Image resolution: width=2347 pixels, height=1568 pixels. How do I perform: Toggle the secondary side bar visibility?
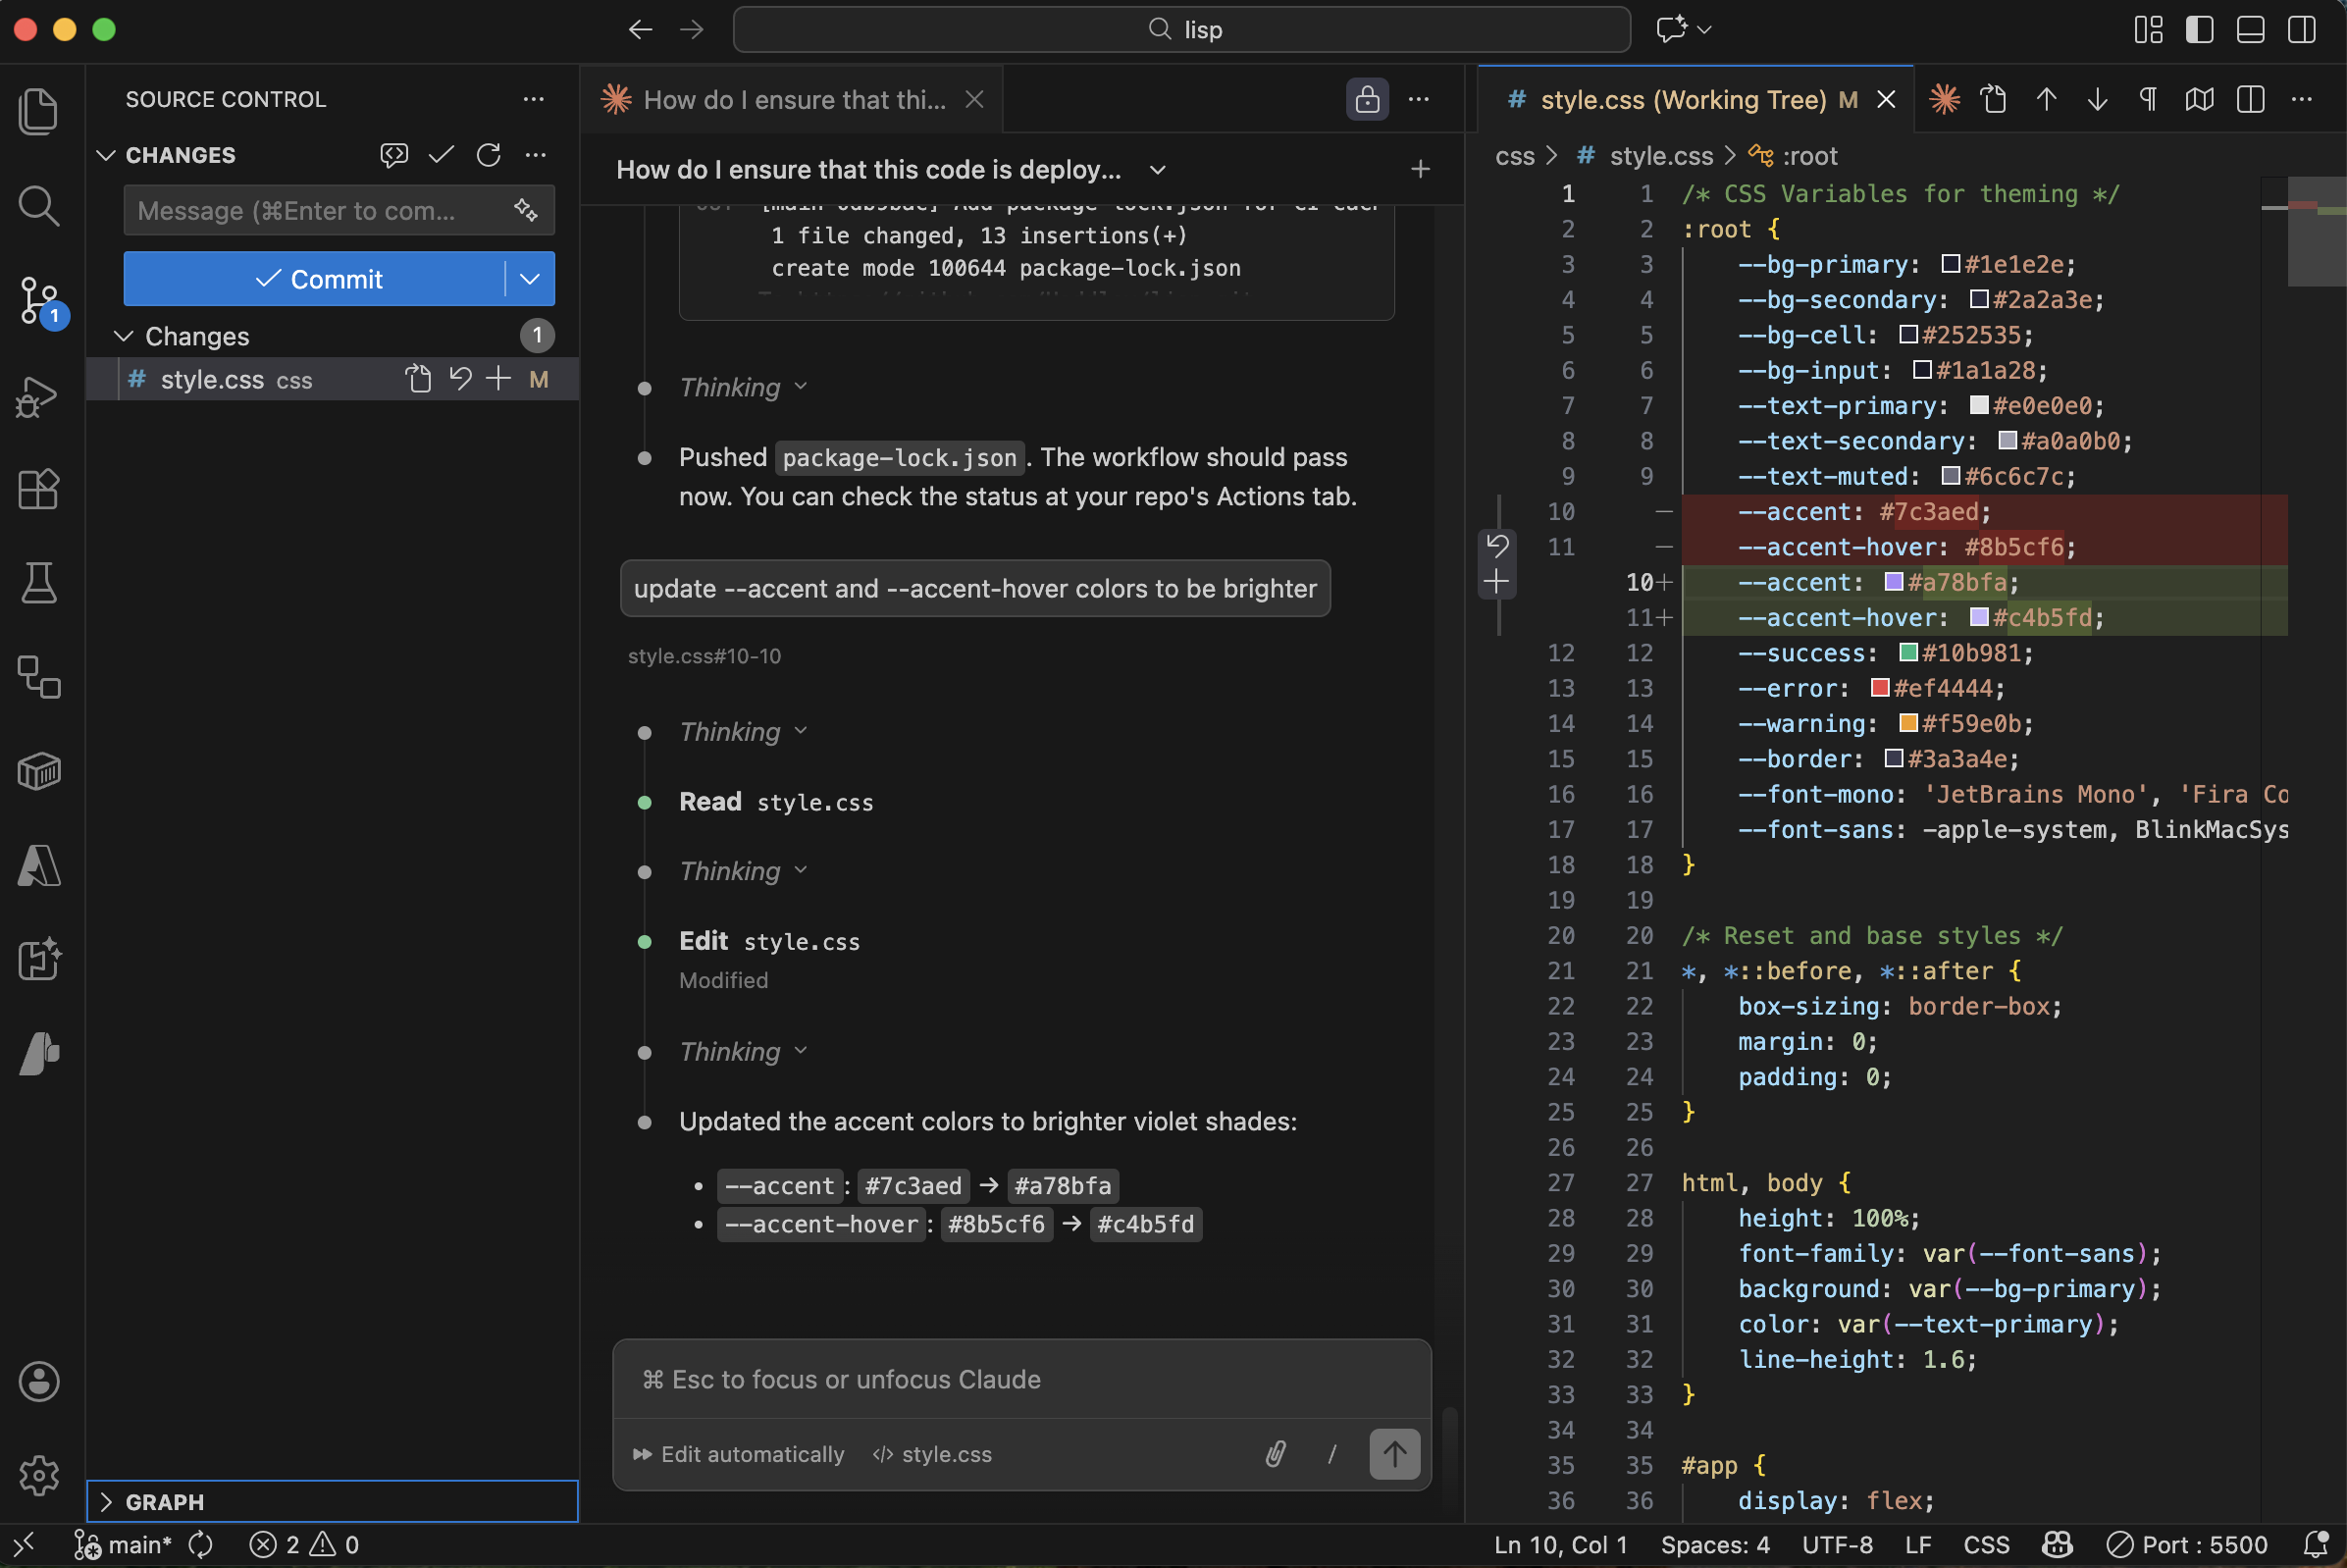(x=2300, y=30)
